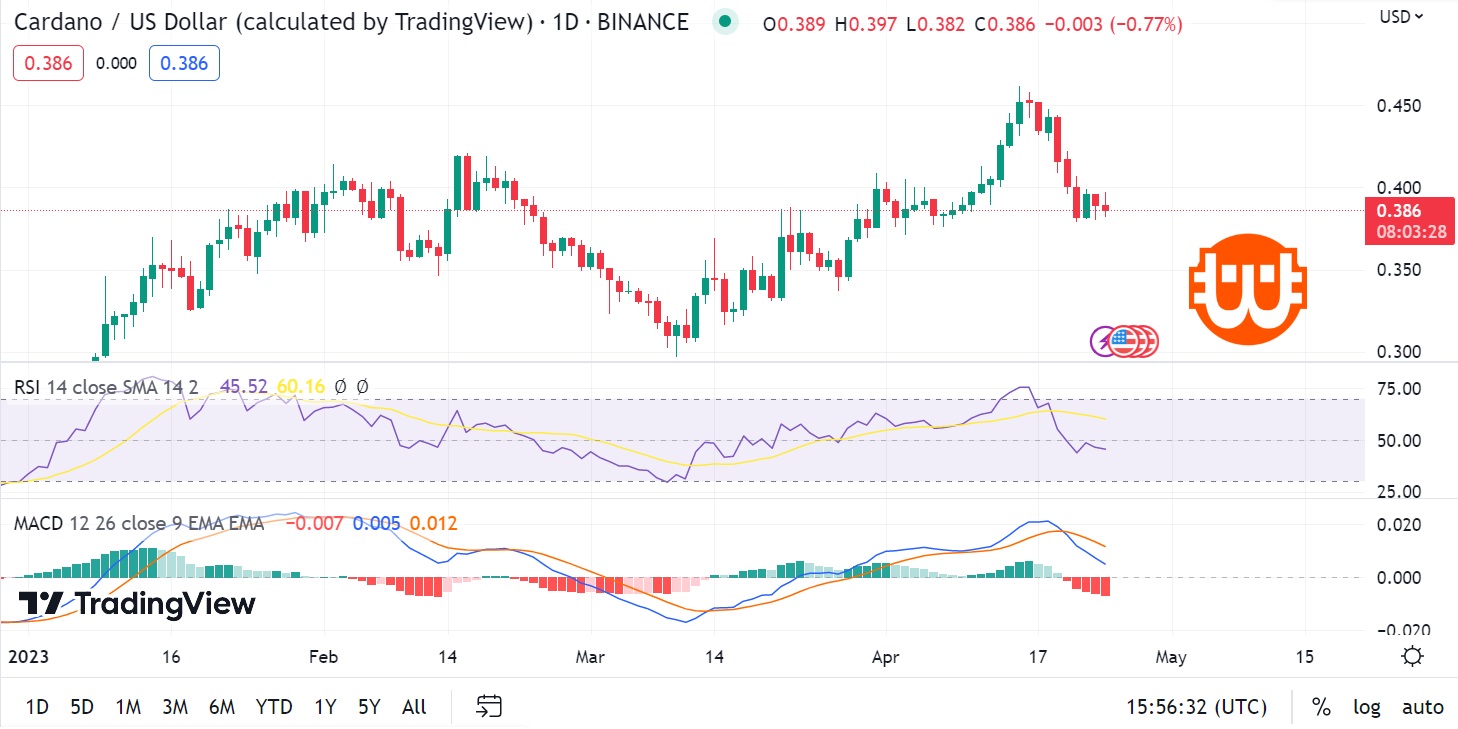Click the 0.450 price axis label
Image resolution: width=1458 pixels, height=729 pixels.
click(1400, 105)
